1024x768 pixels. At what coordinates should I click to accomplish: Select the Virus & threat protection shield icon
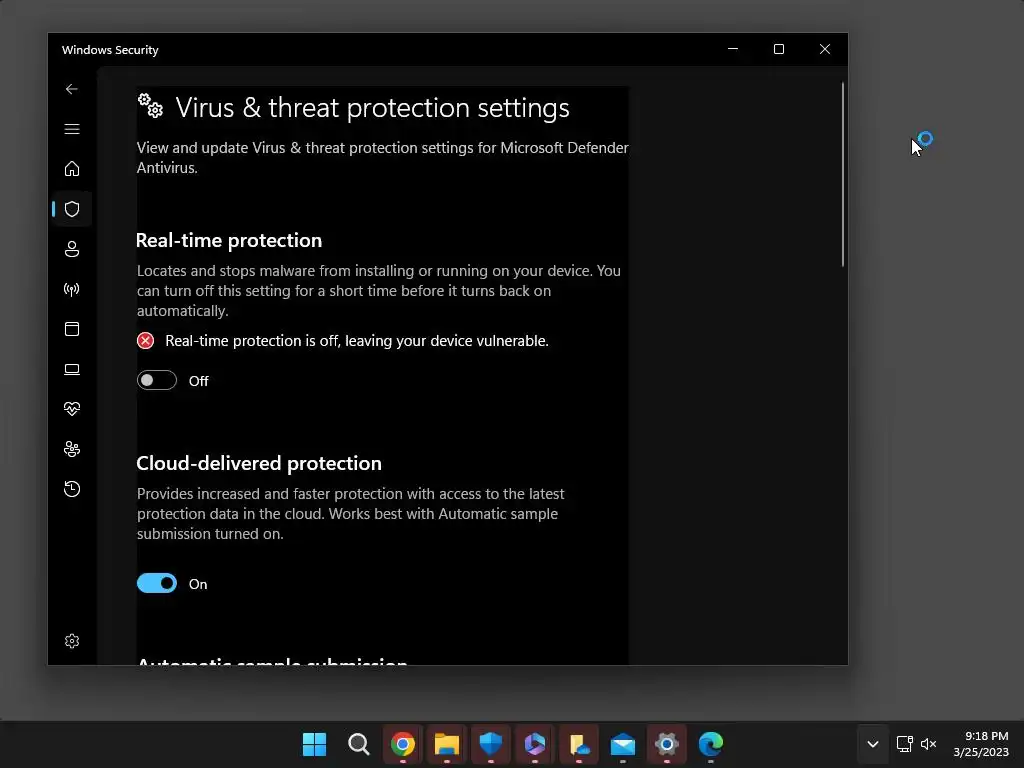[x=72, y=209]
